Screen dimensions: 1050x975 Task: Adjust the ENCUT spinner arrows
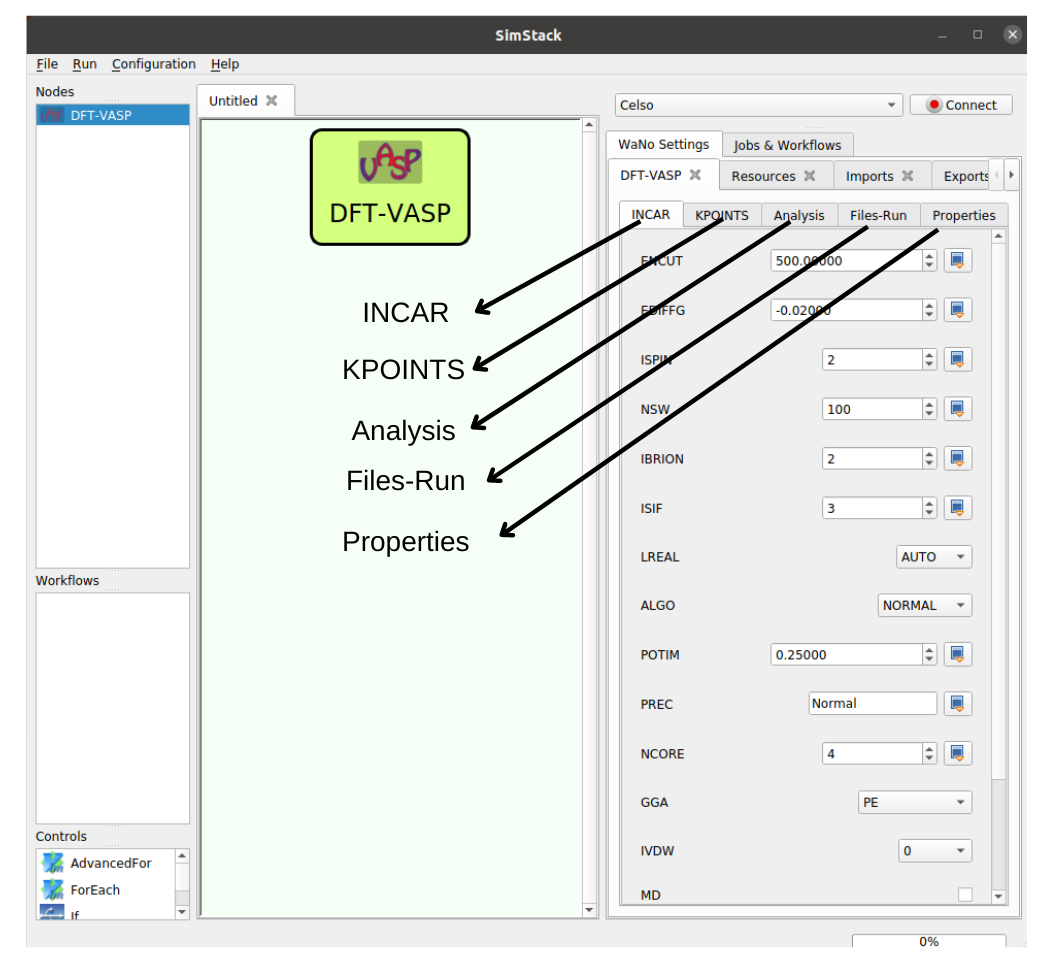click(x=929, y=260)
